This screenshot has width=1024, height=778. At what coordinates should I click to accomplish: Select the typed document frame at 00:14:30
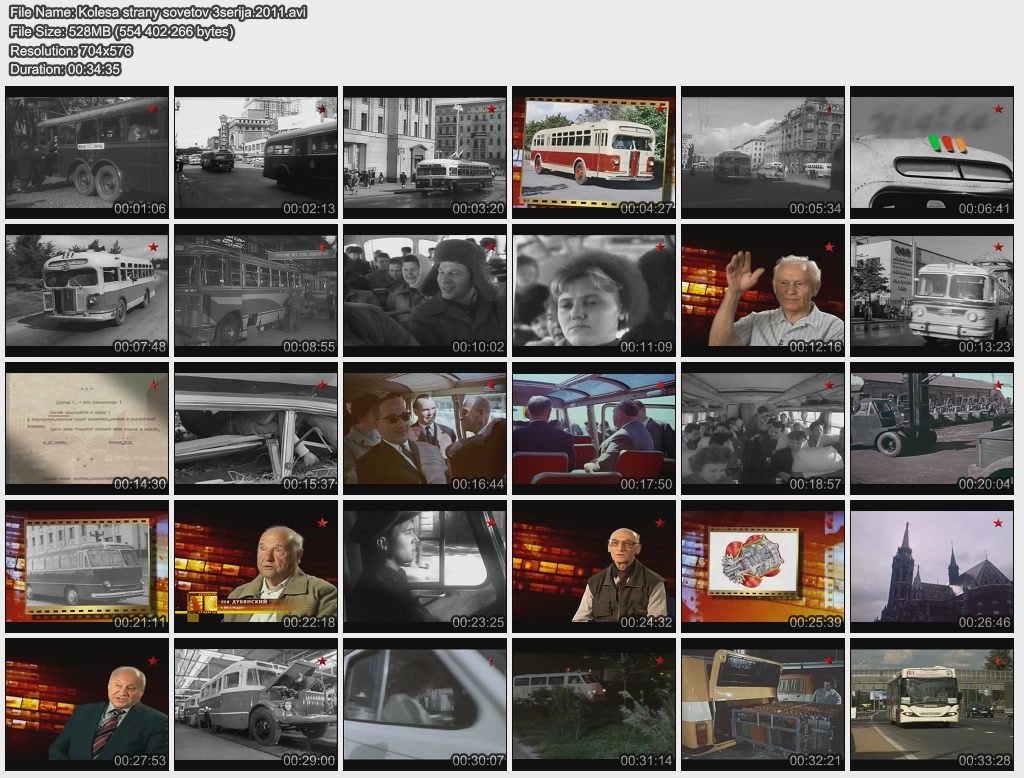pyautogui.click(x=87, y=428)
